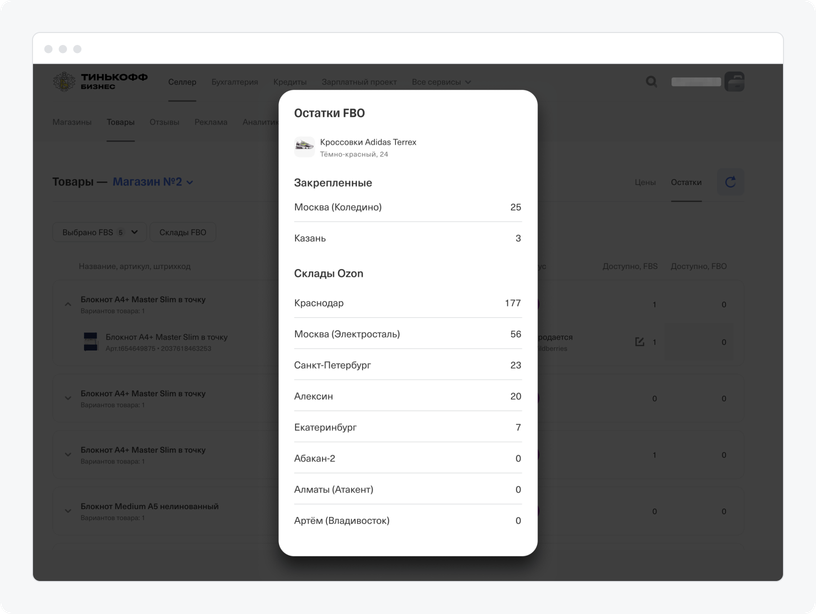The image size is (816, 614).
Task: Select the Москва (Коледино) warehouse row
Action: (407, 207)
